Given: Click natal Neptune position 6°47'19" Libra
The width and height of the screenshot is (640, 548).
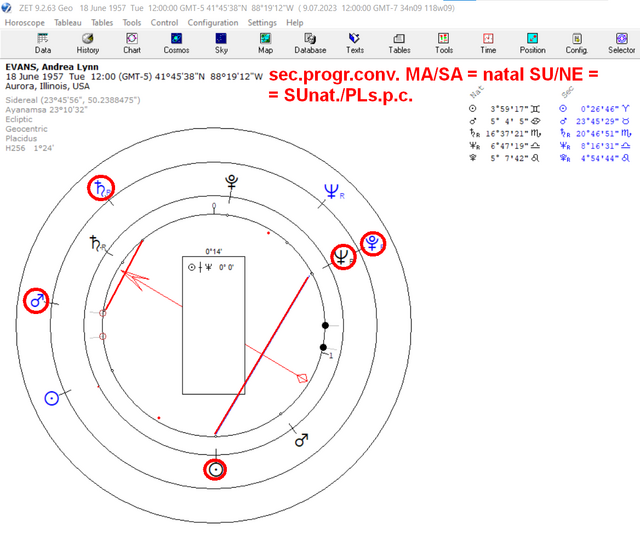Looking at the screenshot, I should point(504,146).
